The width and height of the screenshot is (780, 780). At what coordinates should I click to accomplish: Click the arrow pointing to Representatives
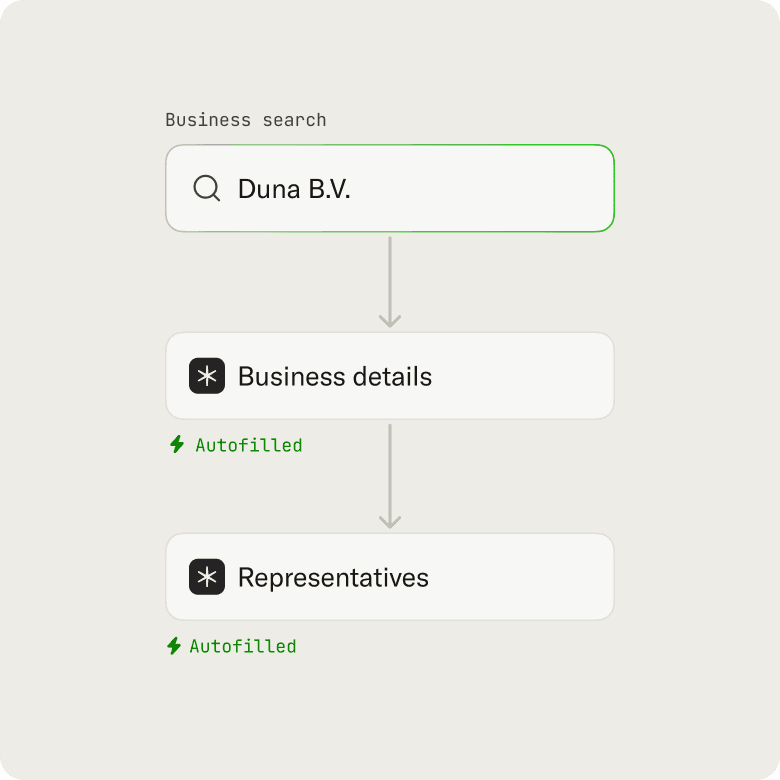click(390, 476)
